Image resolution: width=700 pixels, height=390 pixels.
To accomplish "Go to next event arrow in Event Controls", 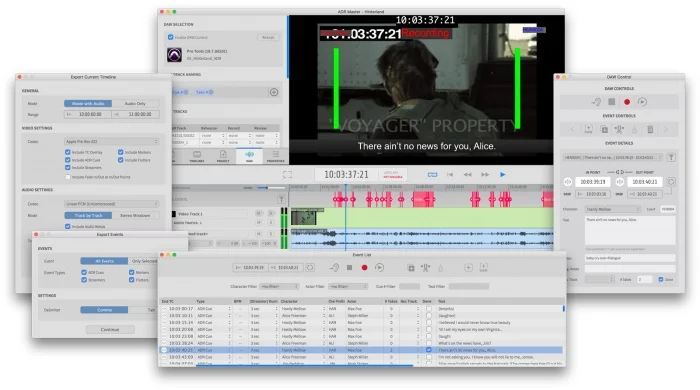I will (666, 129).
